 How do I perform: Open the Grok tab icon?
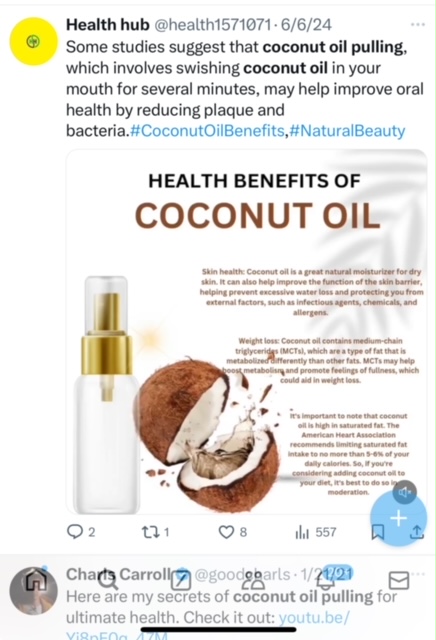pyautogui.click(x=180, y=581)
